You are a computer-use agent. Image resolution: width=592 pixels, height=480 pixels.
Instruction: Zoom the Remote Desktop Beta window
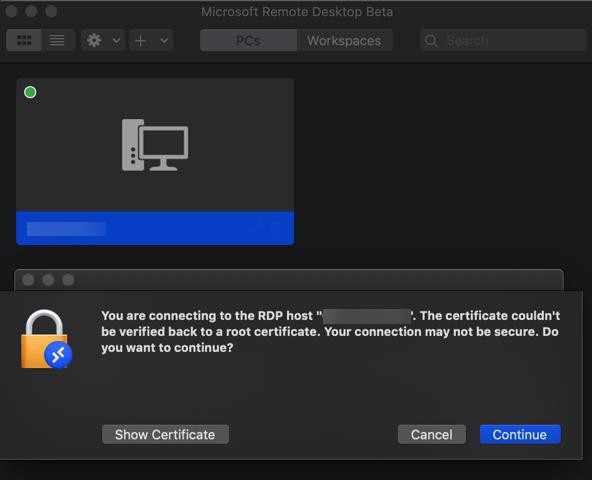click(x=51, y=11)
